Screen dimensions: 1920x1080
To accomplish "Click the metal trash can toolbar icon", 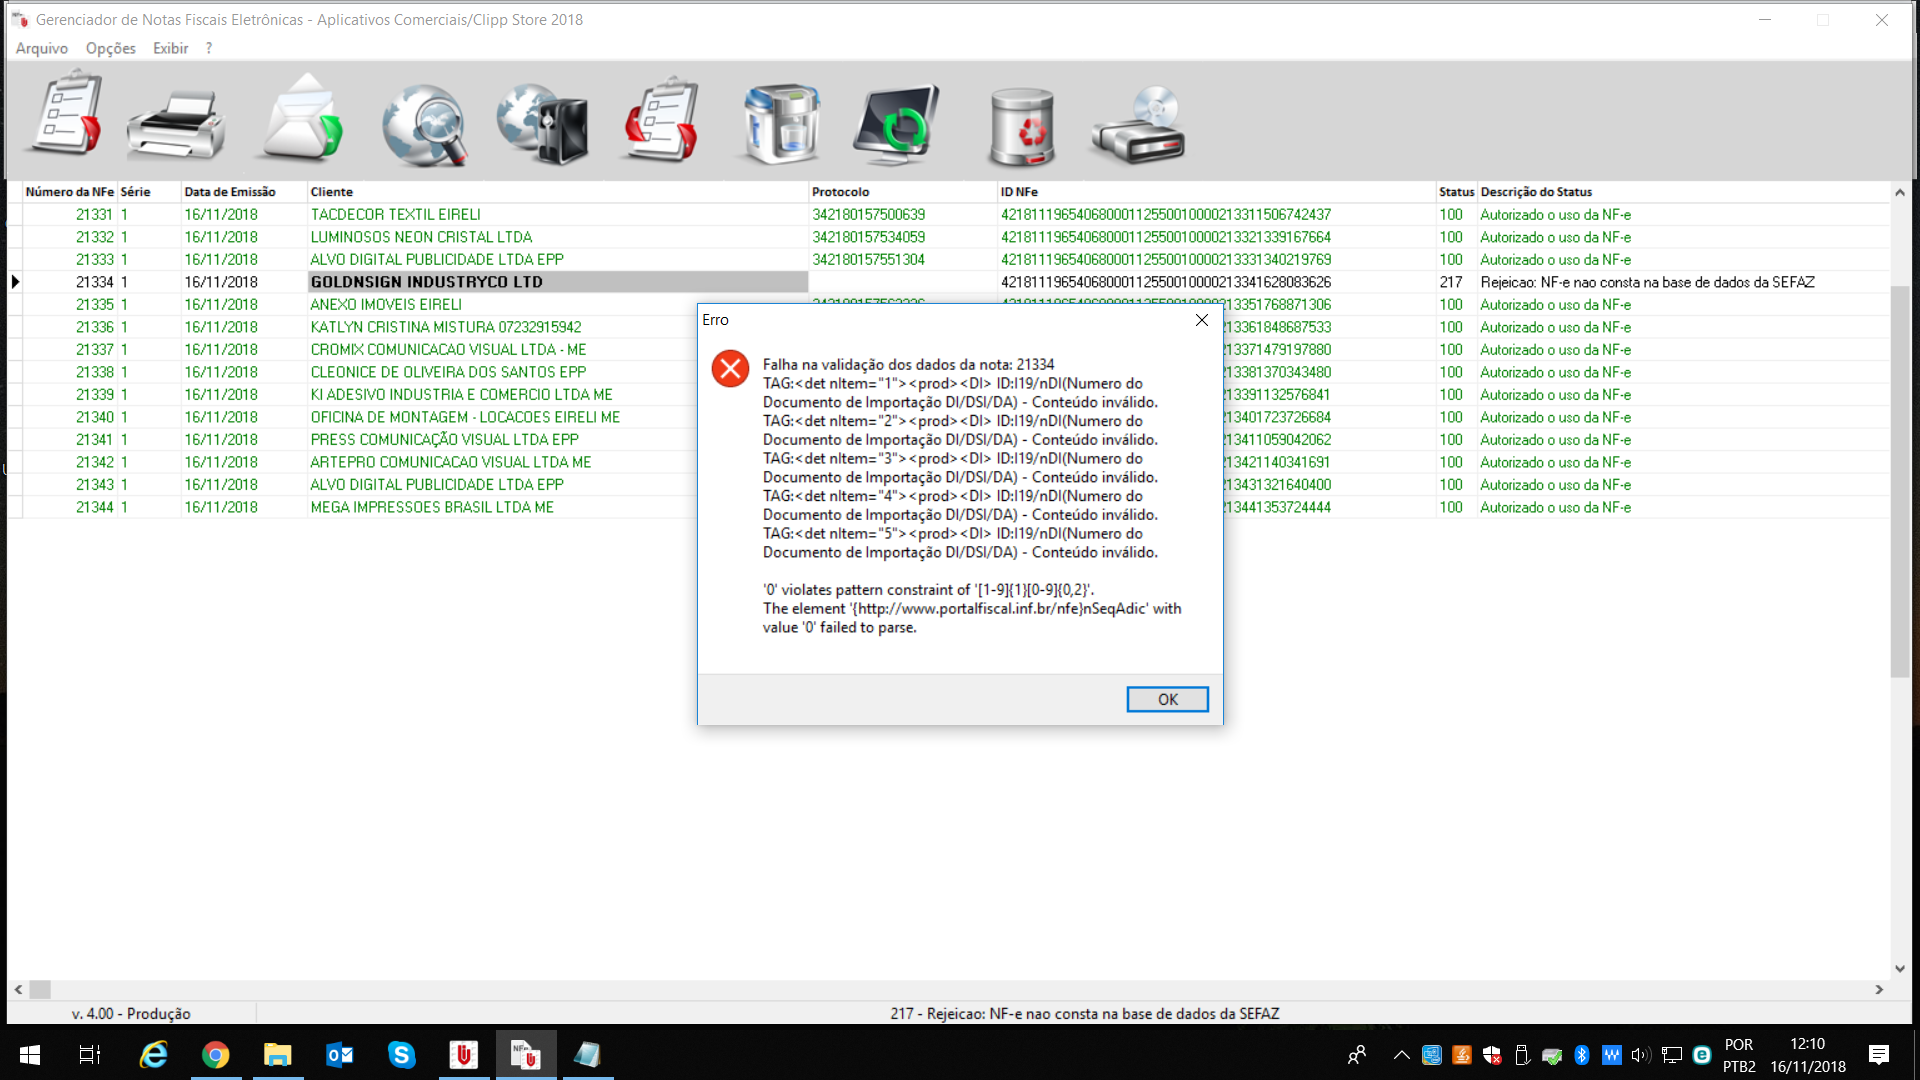I will [x=1021, y=126].
